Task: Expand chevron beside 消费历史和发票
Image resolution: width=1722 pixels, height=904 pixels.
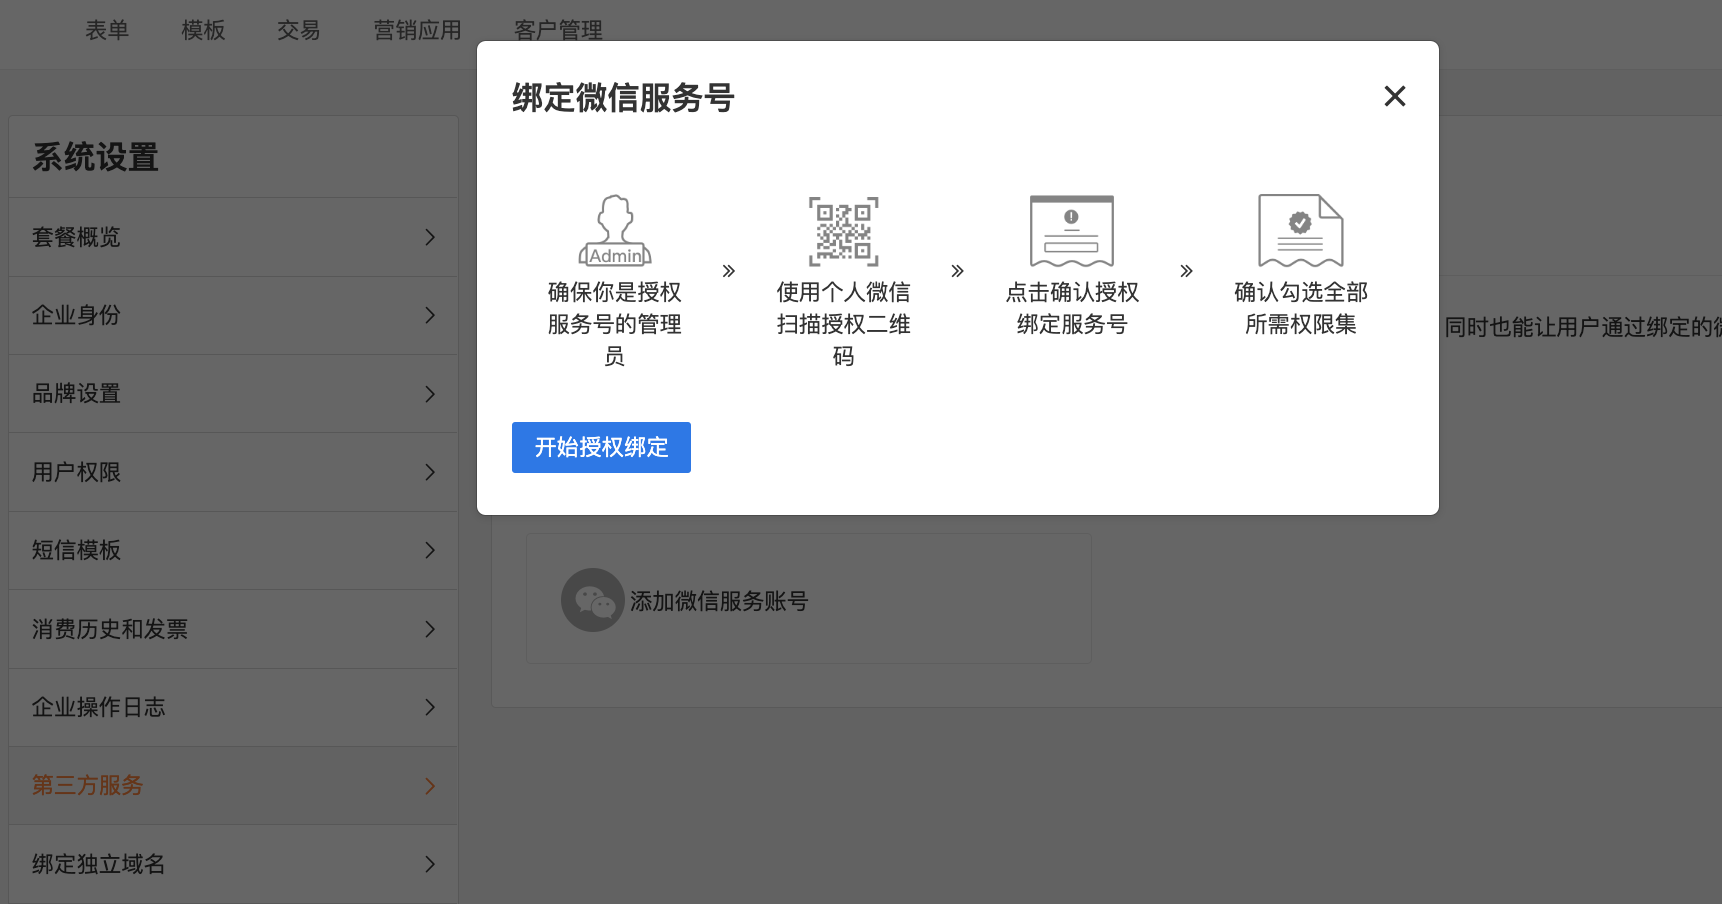Action: click(x=430, y=629)
